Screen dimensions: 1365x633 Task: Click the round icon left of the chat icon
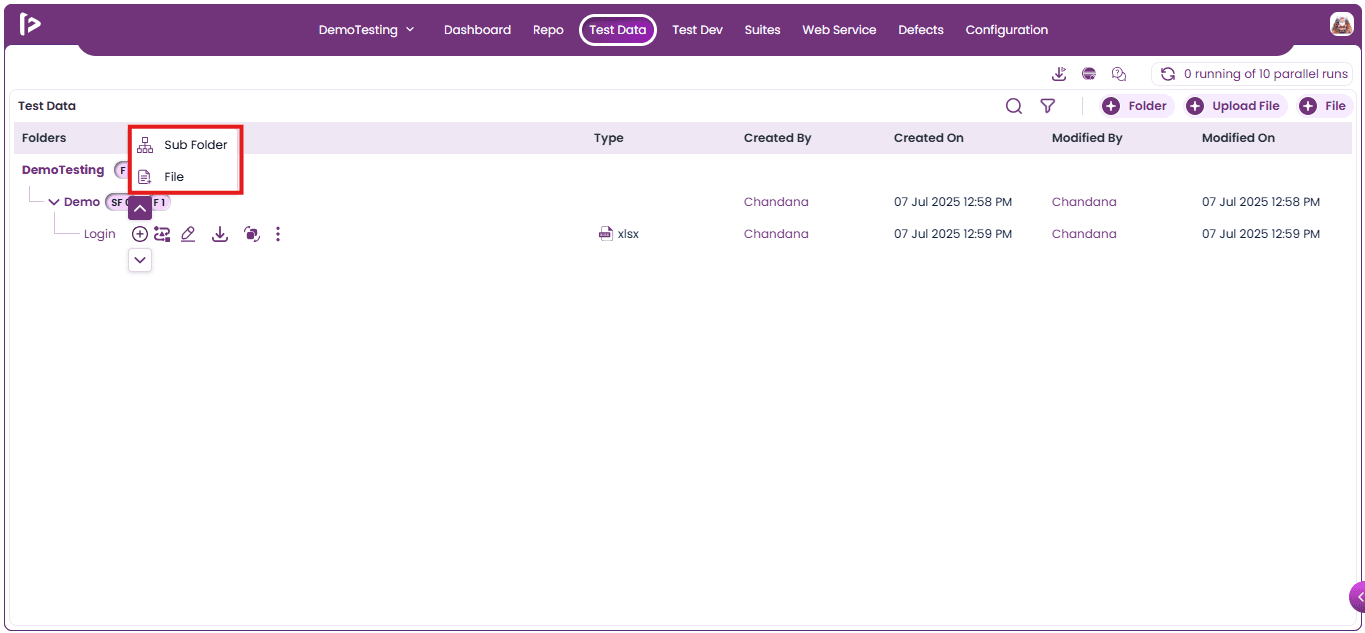(x=1089, y=74)
